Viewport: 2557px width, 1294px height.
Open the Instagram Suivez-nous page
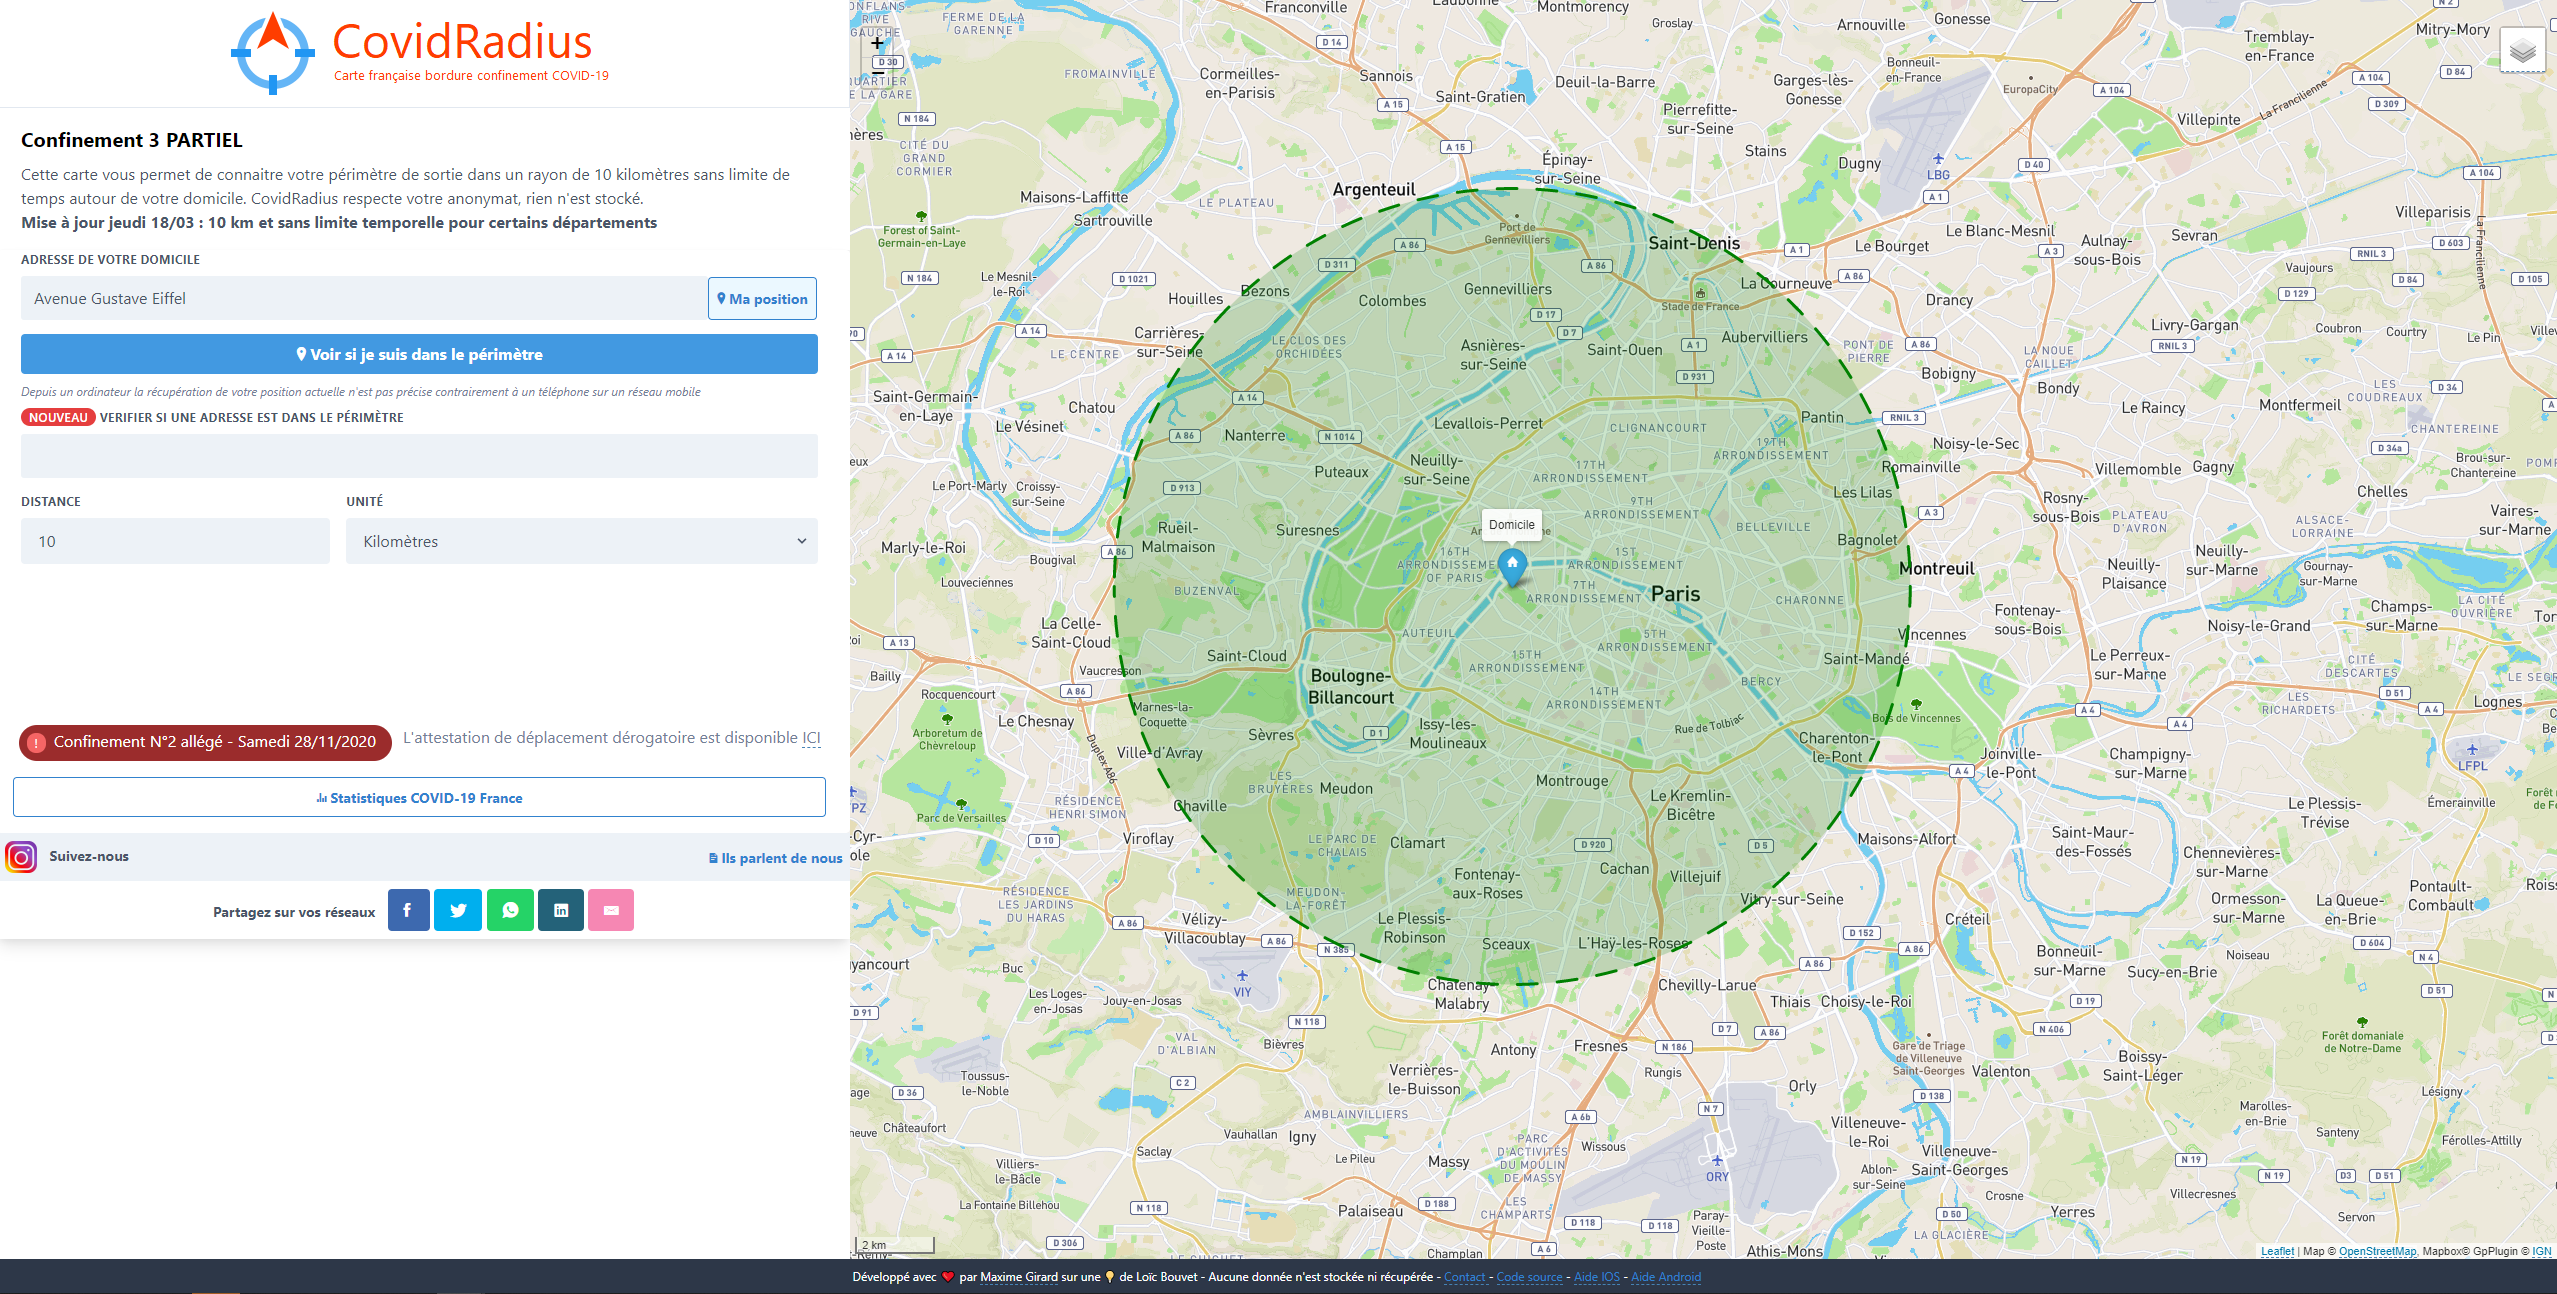(21, 857)
